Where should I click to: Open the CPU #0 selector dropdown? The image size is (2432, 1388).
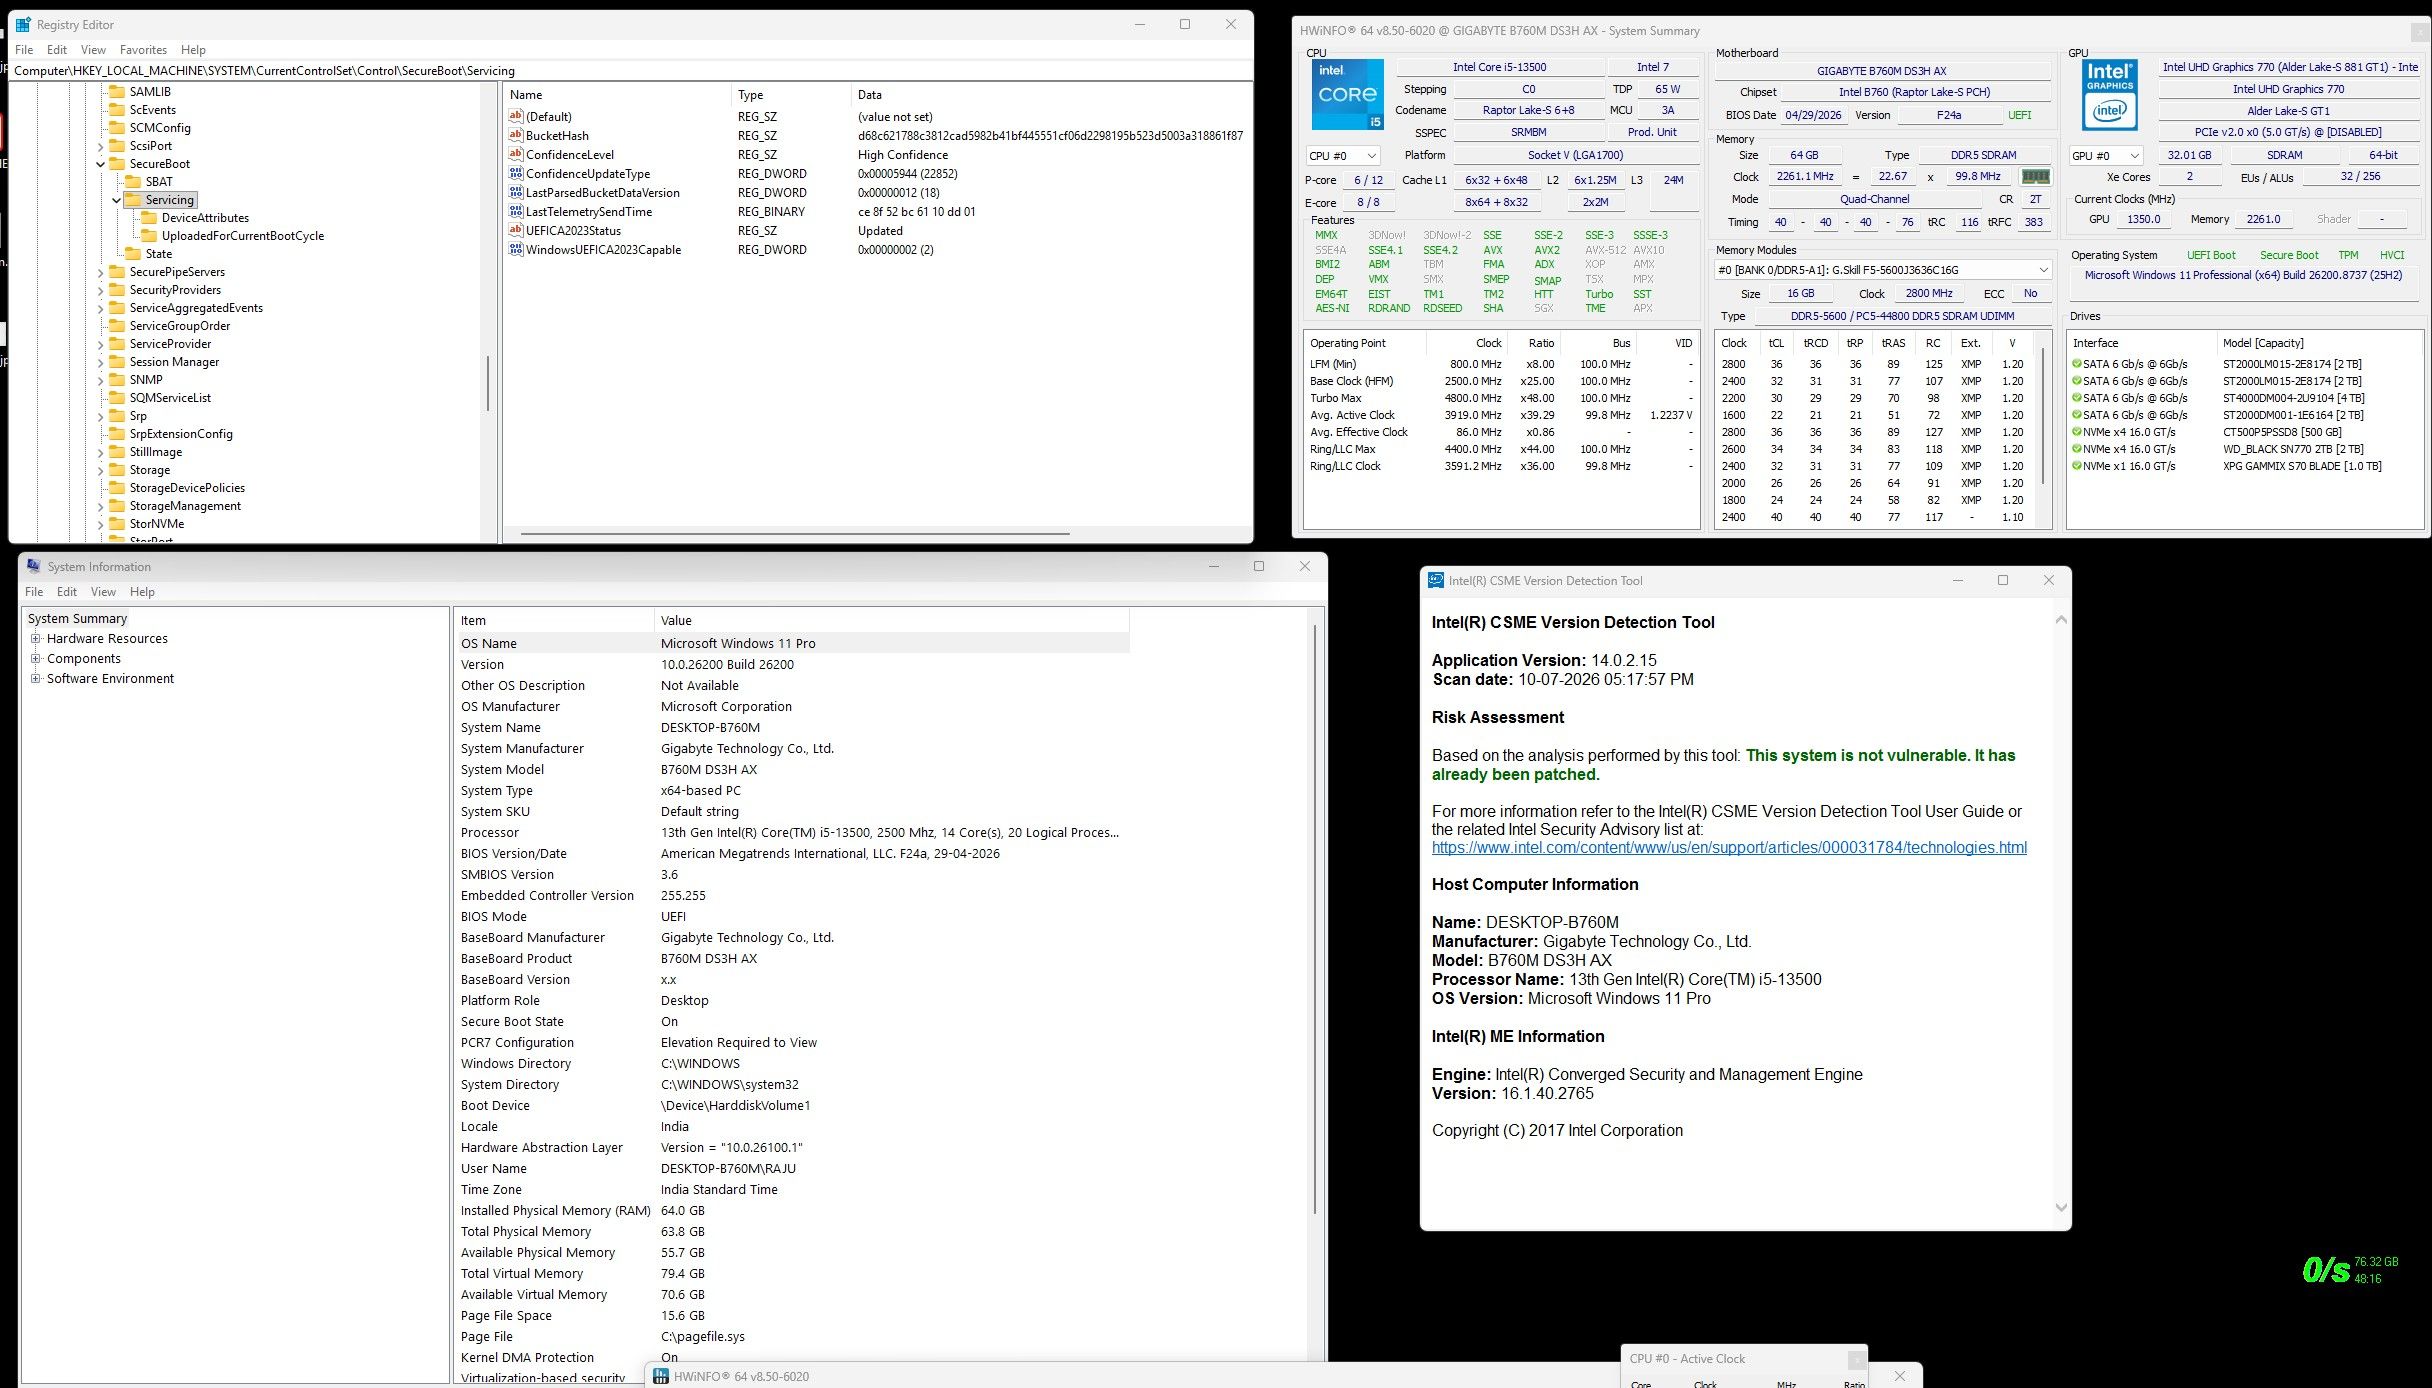1343,156
